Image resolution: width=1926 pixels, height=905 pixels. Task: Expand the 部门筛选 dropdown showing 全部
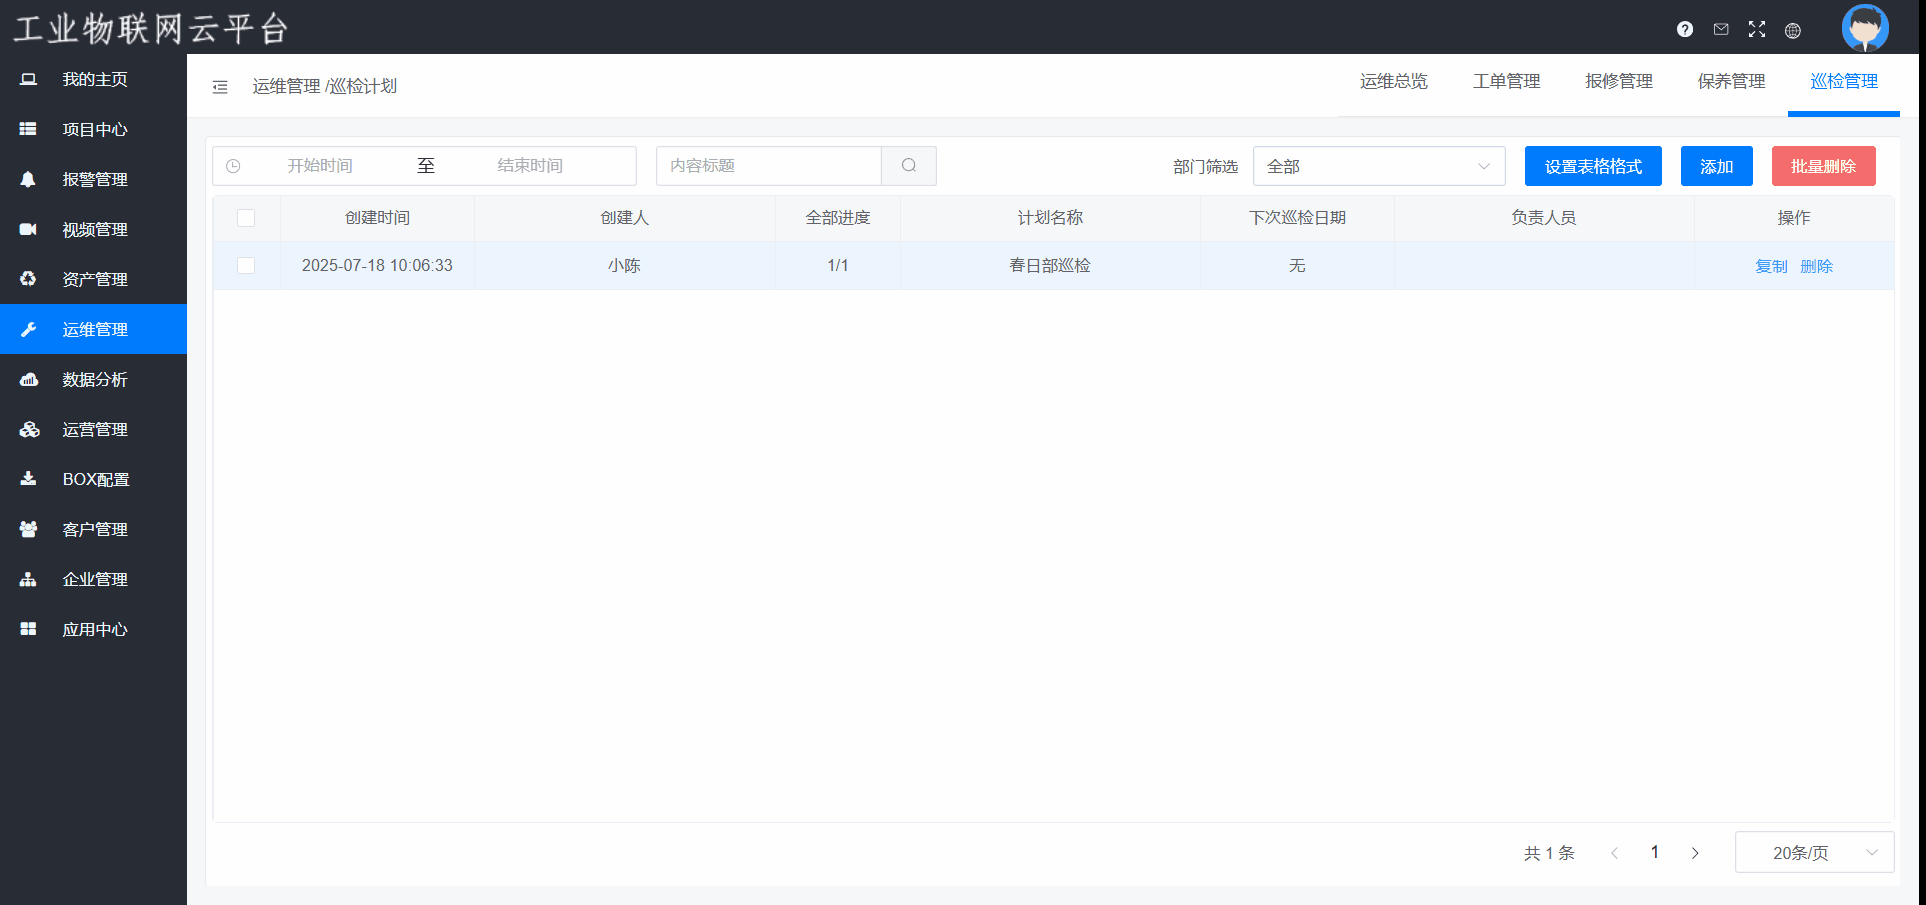tap(1378, 166)
